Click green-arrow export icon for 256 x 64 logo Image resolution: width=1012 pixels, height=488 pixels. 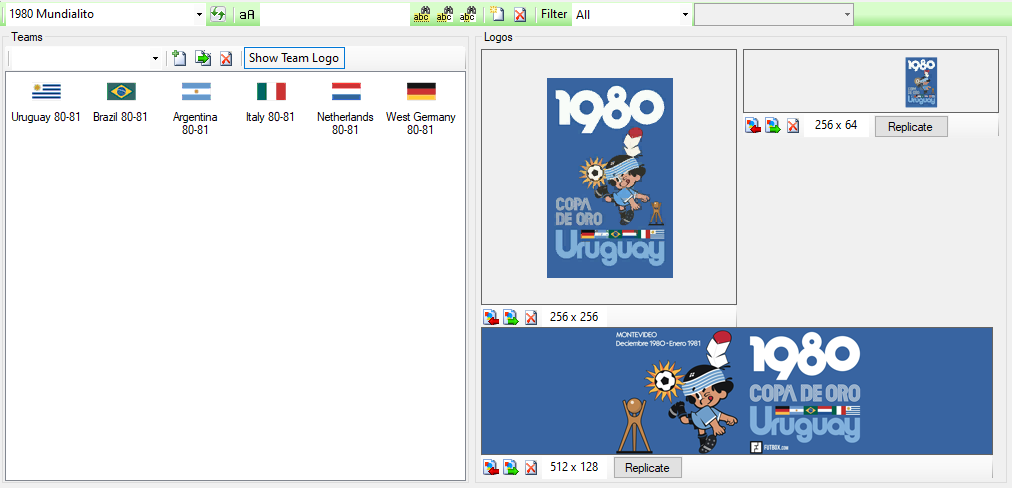(x=773, y=126)
